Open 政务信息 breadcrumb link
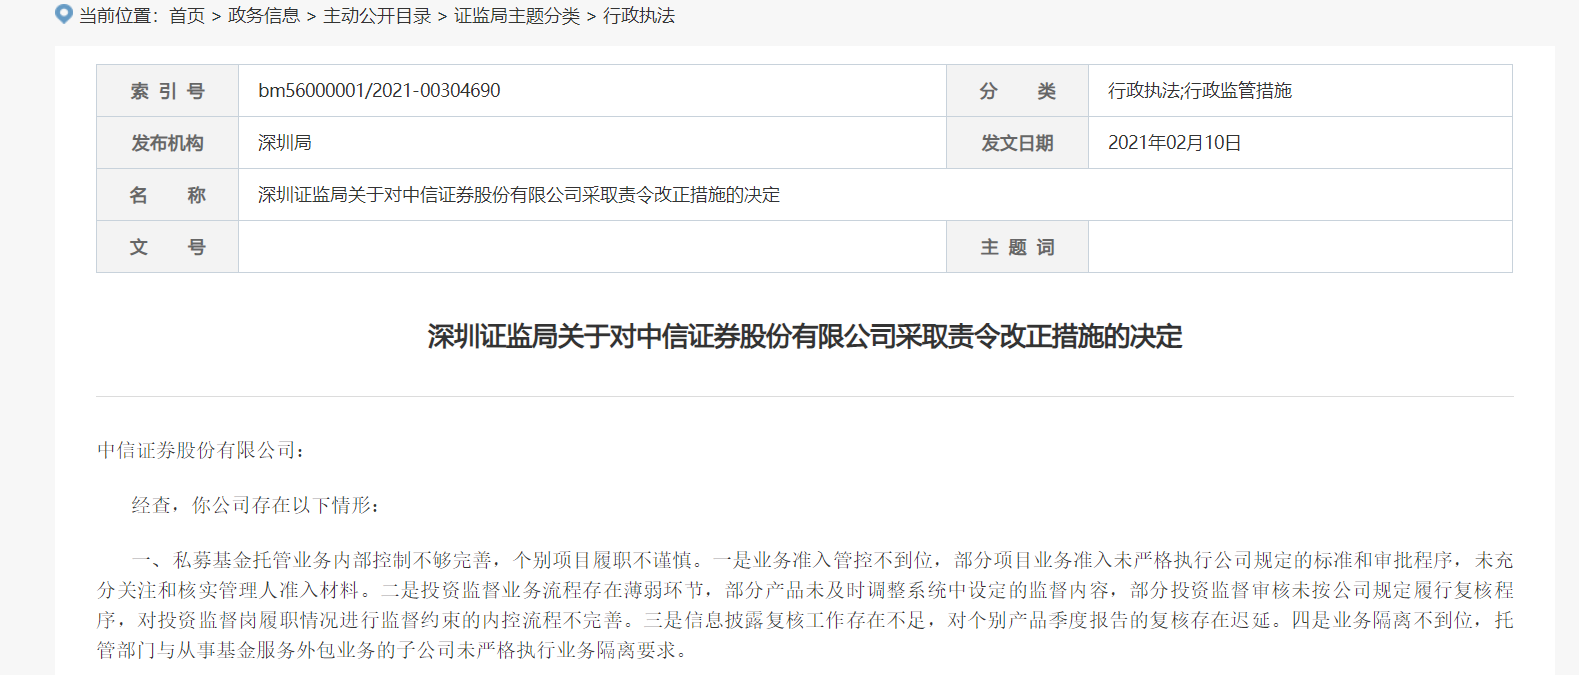Screen dimensions: 1579x675 [264, 16]
